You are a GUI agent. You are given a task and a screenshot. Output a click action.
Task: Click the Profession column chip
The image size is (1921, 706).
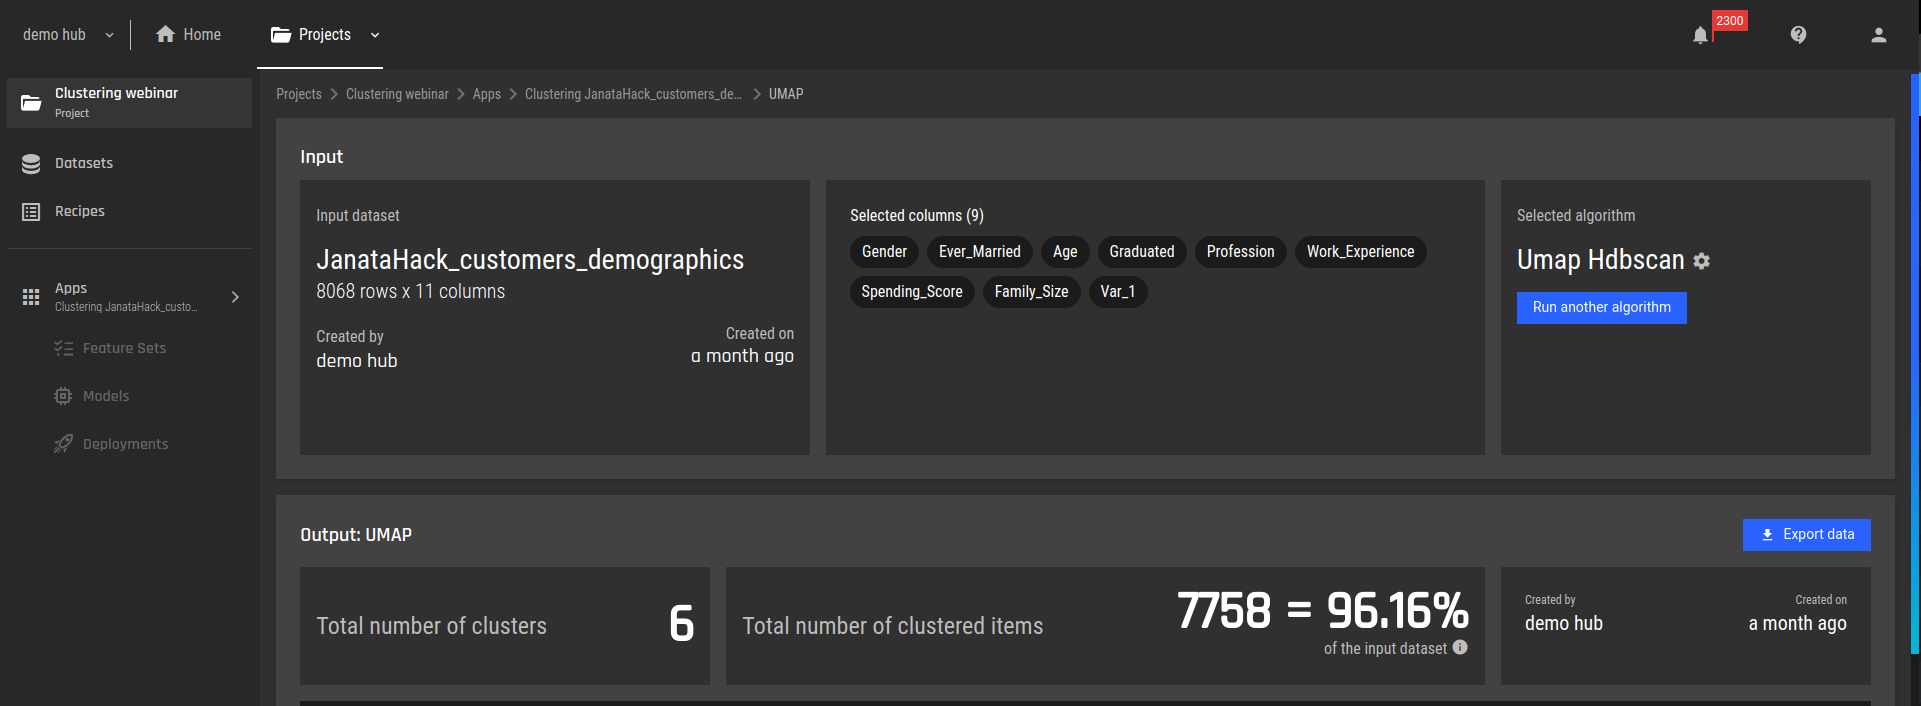[1240, 252]
